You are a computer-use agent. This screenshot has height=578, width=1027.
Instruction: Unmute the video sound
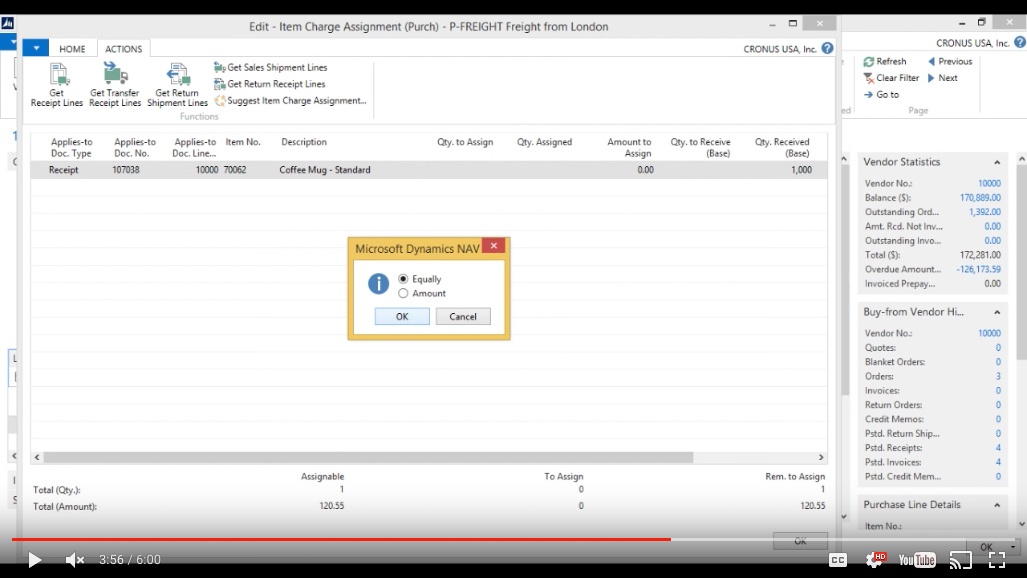(75, 560)
